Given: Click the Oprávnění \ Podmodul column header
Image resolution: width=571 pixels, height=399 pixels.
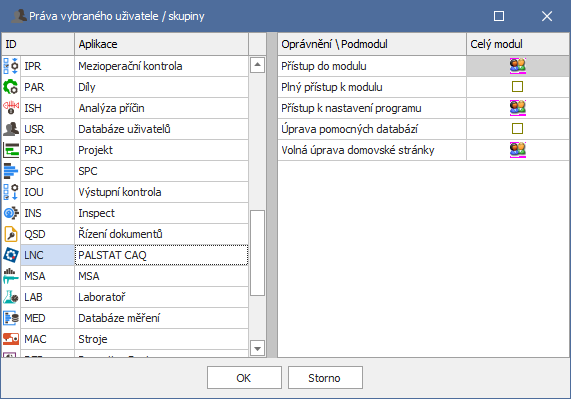Looking at the screenshot, I should tap(372, 44).
